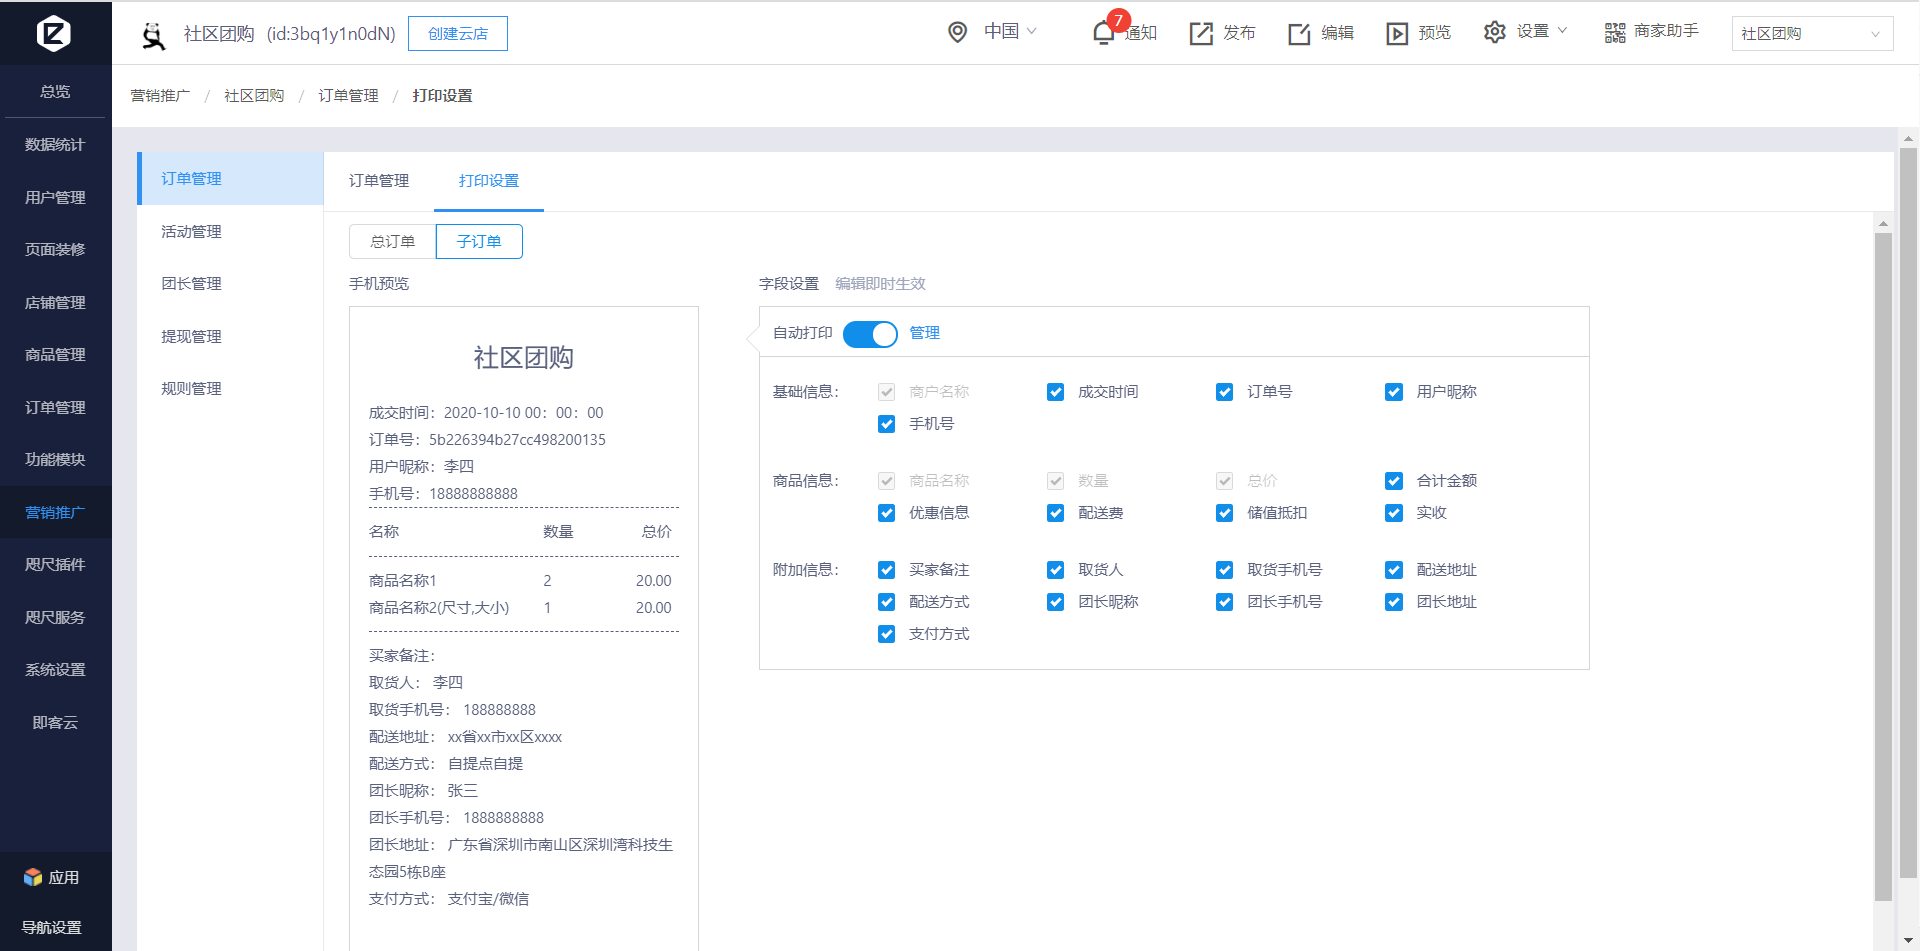
Task: Click the 商家助手 QR code icon
Action: point(1615,33)
